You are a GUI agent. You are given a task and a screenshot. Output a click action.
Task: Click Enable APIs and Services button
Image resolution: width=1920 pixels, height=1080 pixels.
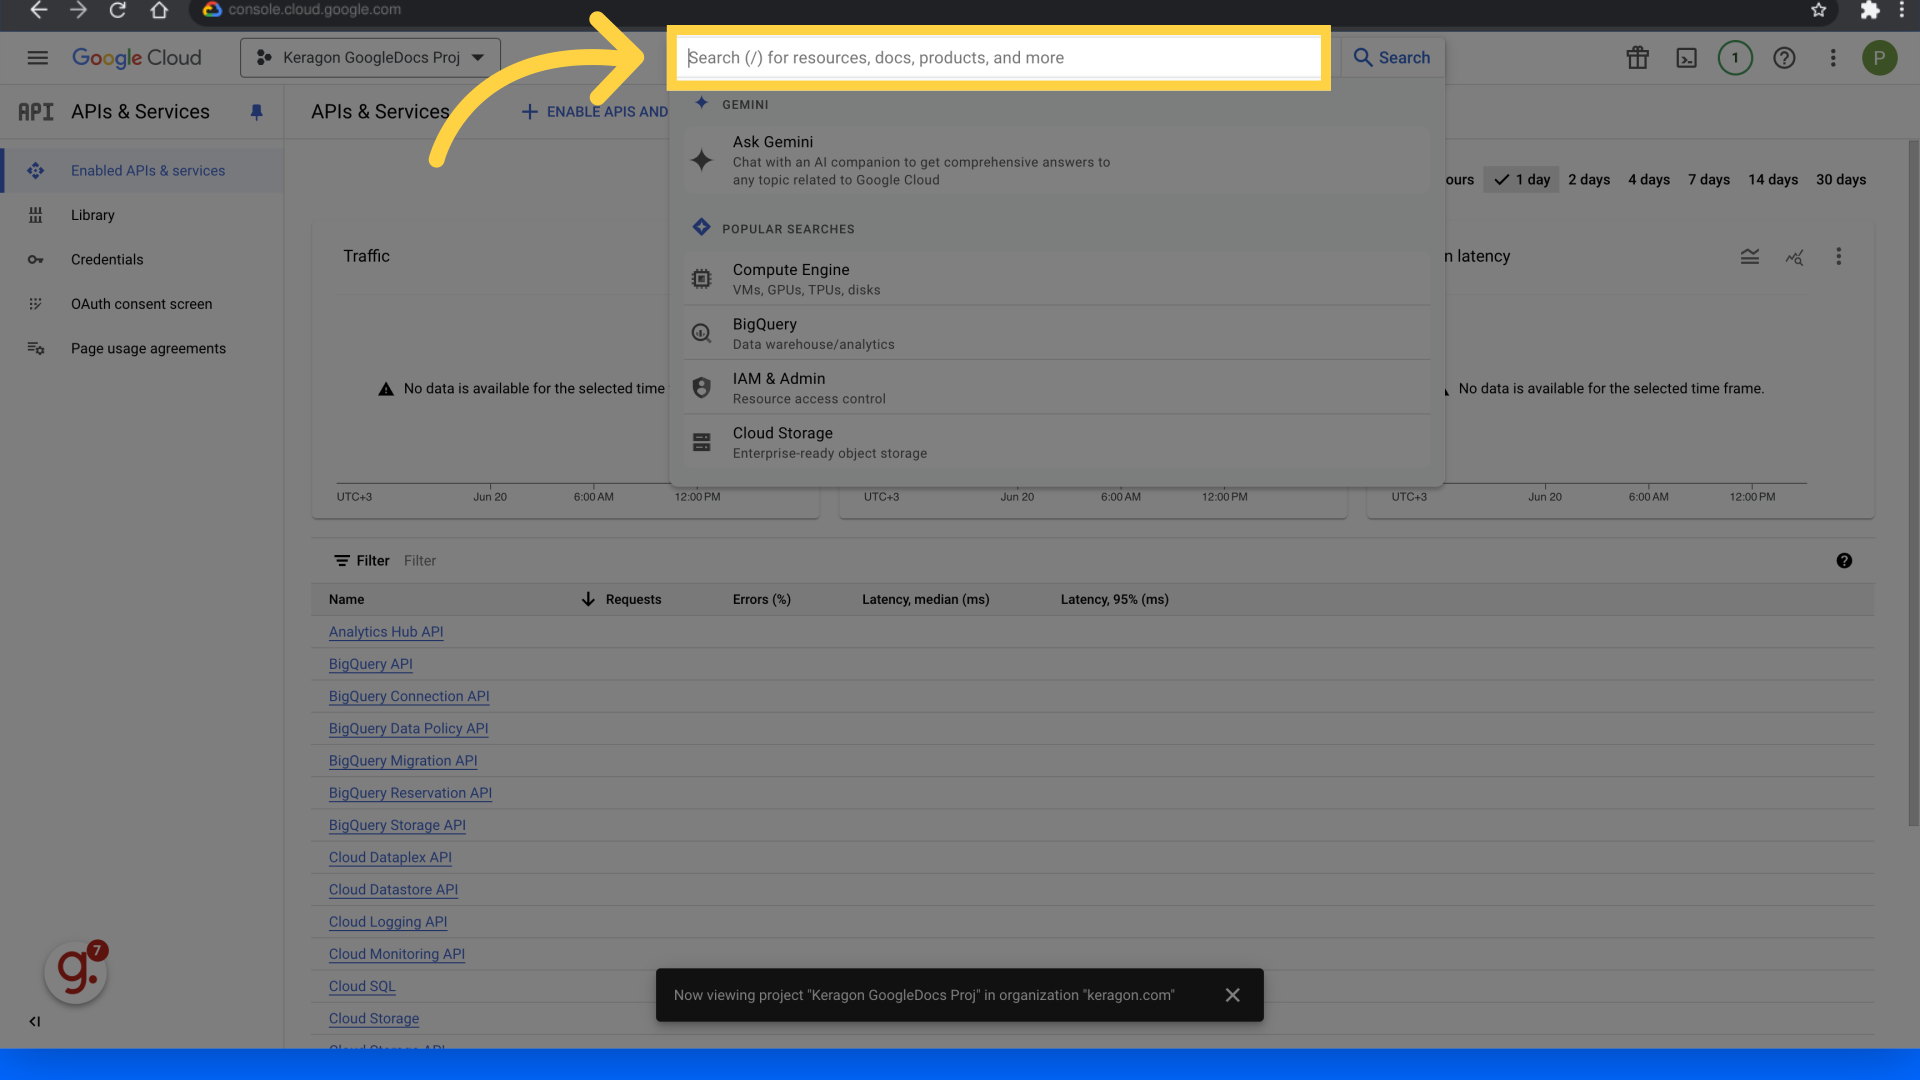[x=595, y=112]
